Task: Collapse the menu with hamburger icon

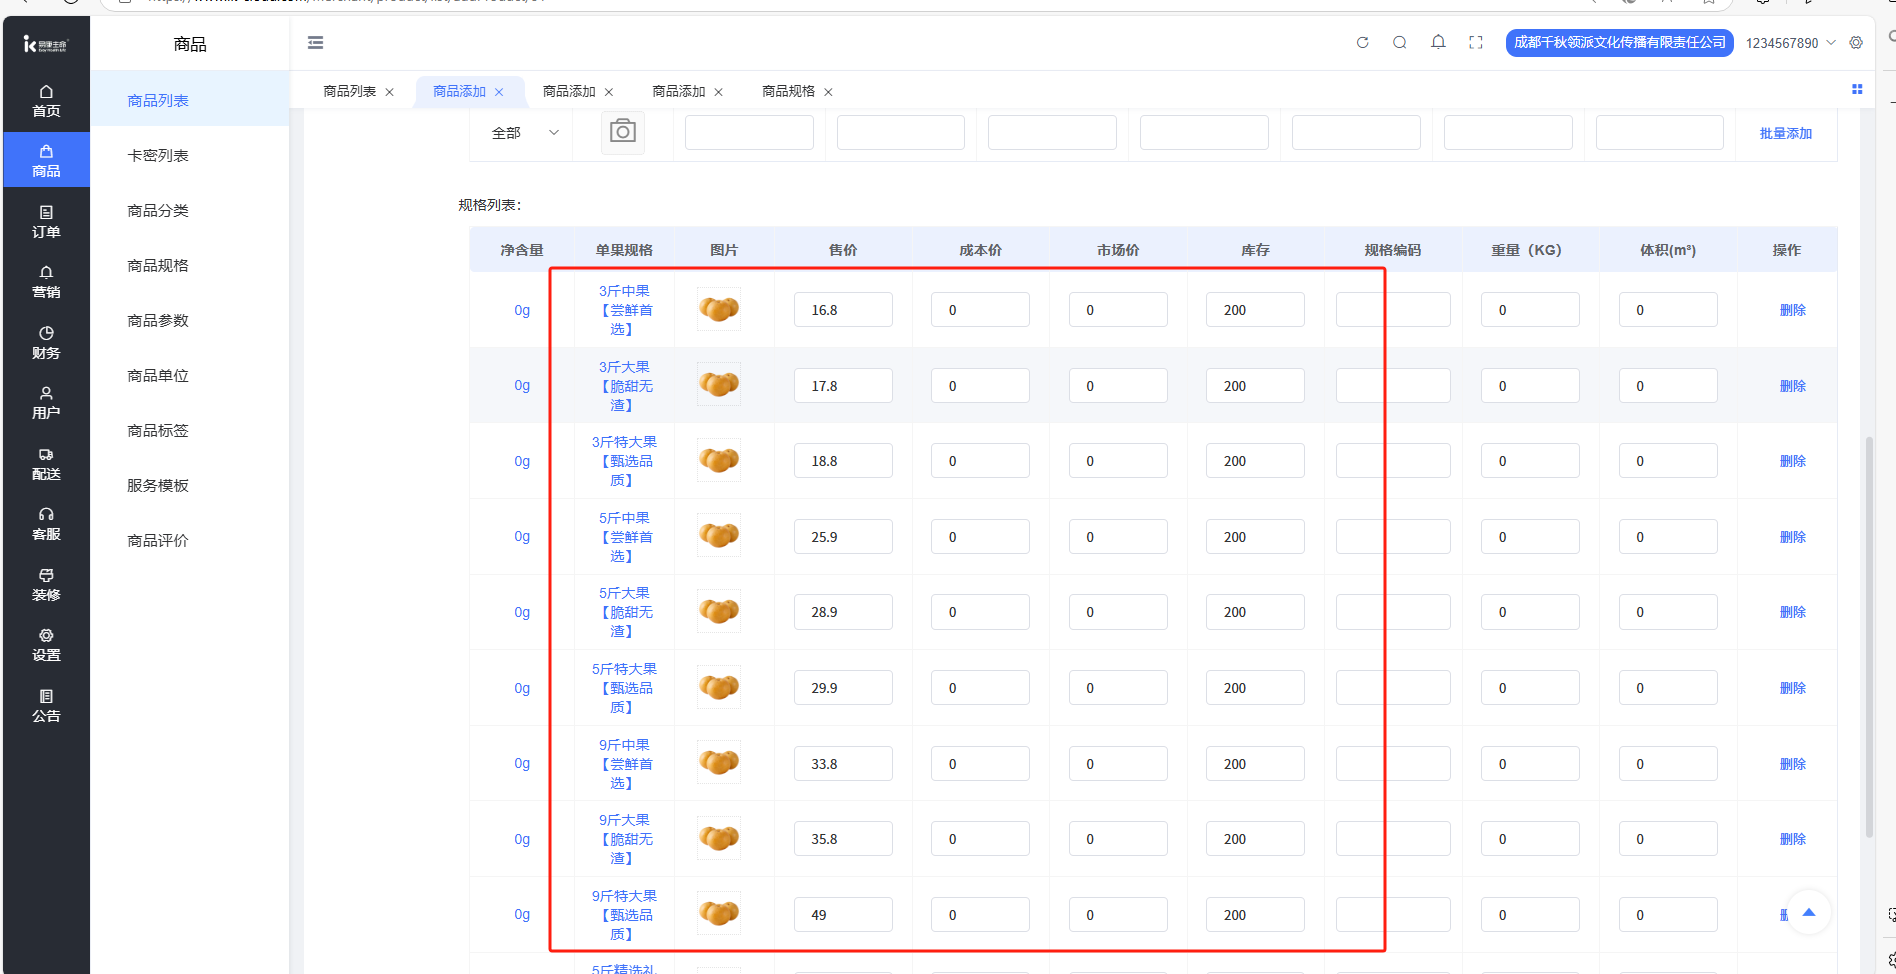Action: (315, 43)
